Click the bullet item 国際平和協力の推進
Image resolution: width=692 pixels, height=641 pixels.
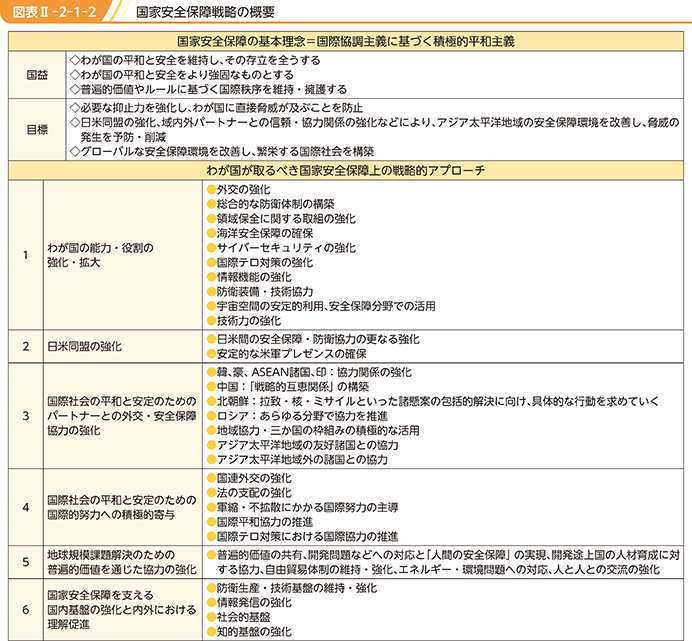pos(260,522)
